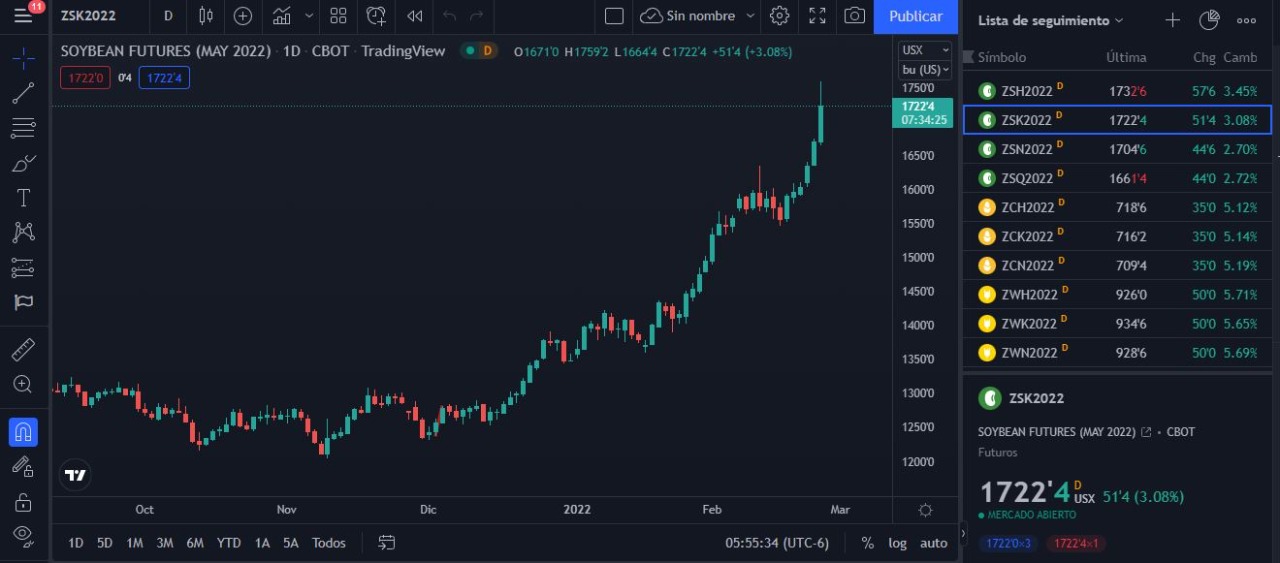Open the forecast and measurement tools
The image size is (1280, 563).
(x=23, y=267)
